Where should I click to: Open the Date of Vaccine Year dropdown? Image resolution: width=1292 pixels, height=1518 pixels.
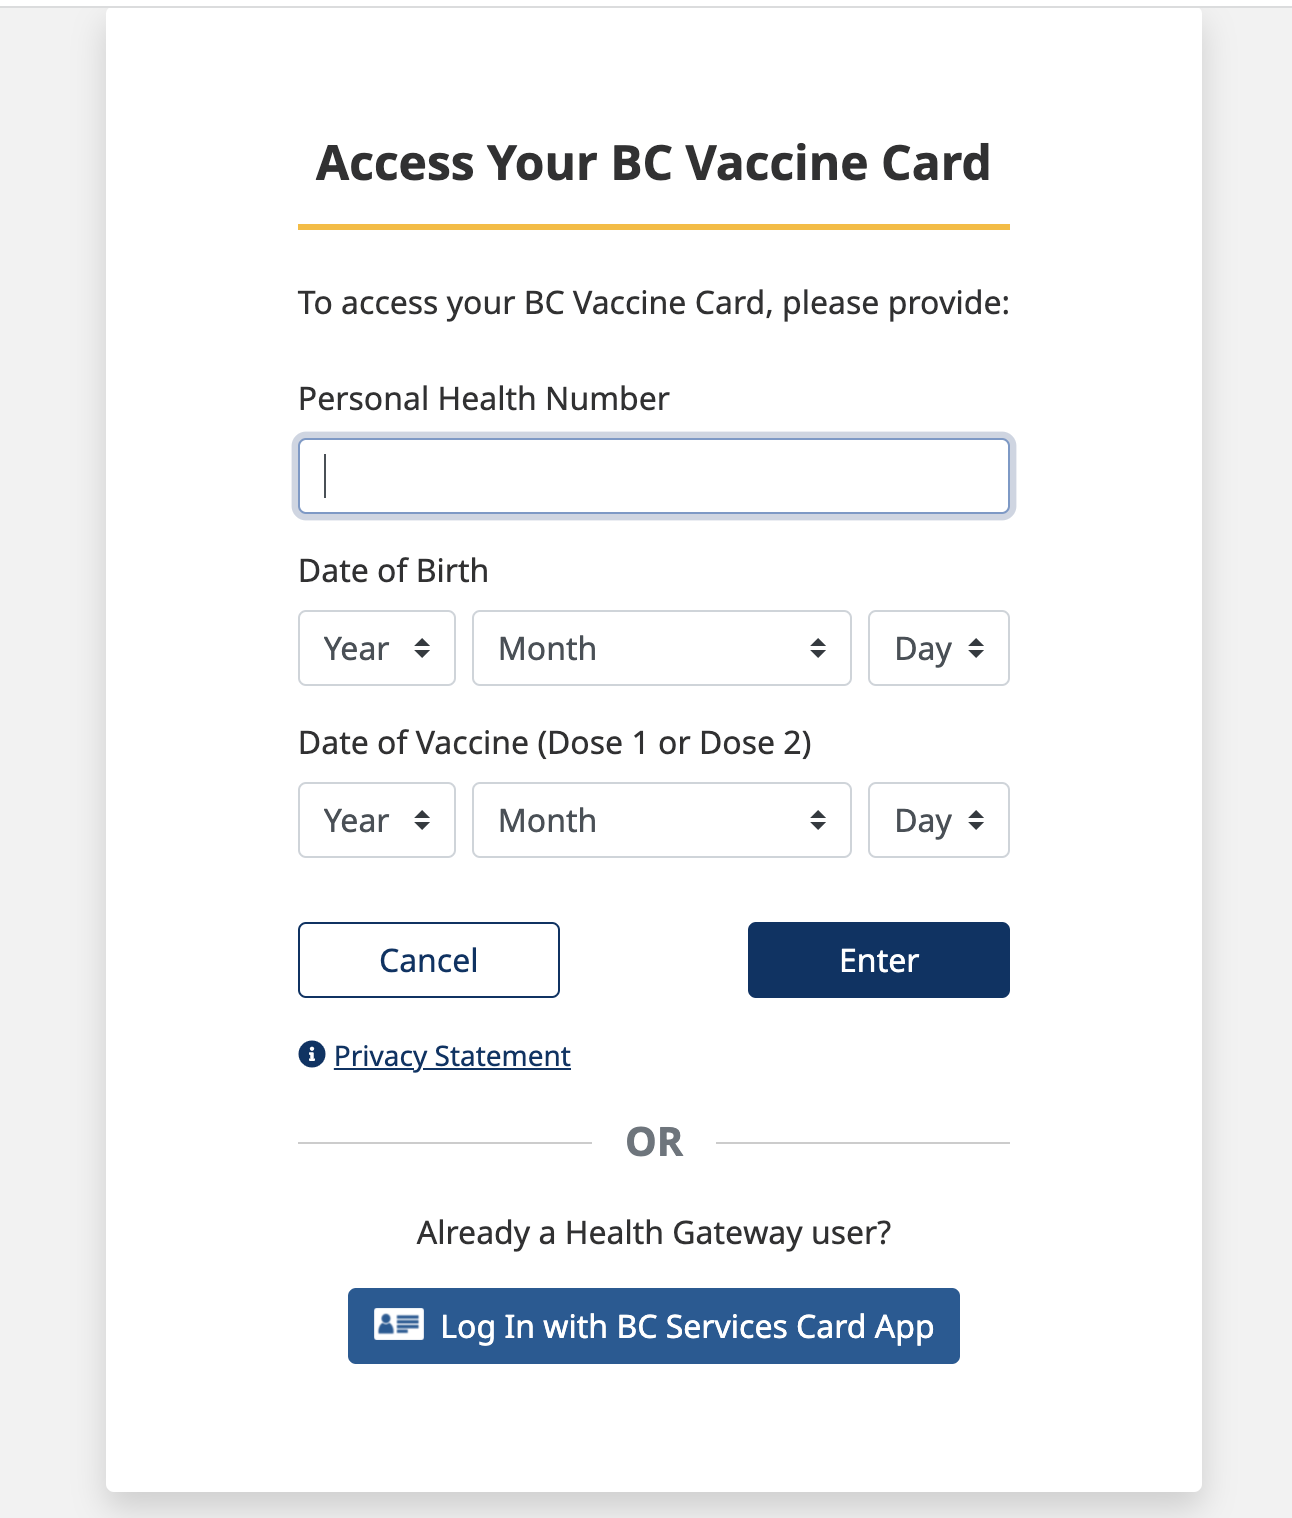pyautogui.click(x=377, y=820)
